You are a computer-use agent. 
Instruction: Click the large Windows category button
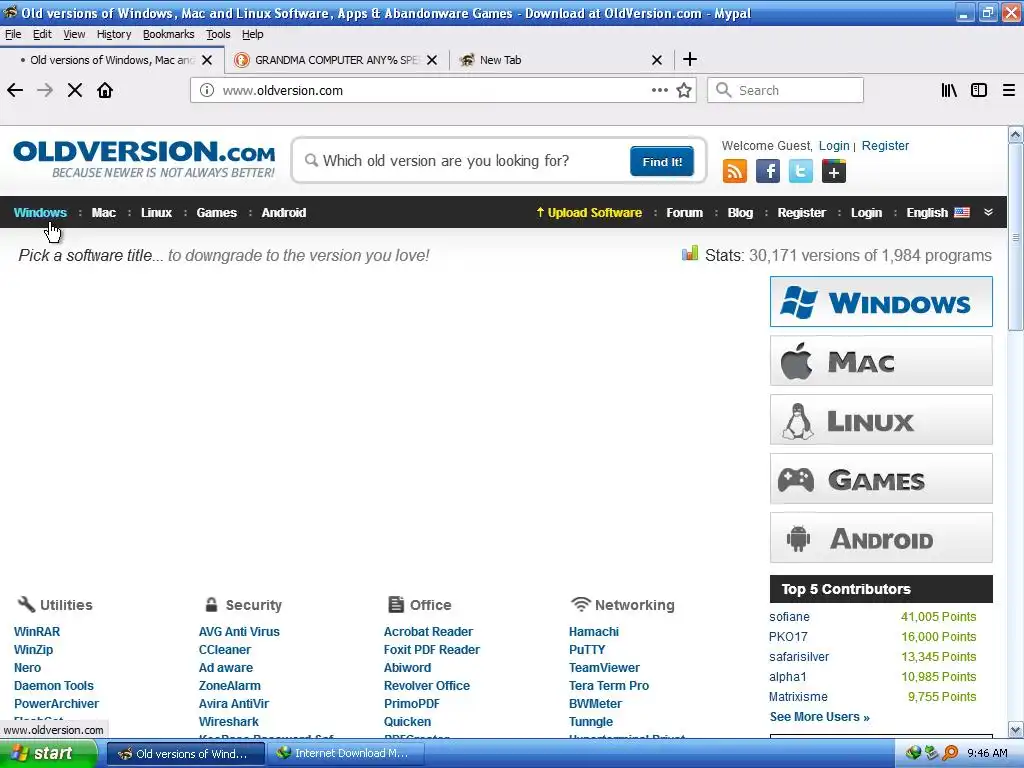[x=881, y=302]
